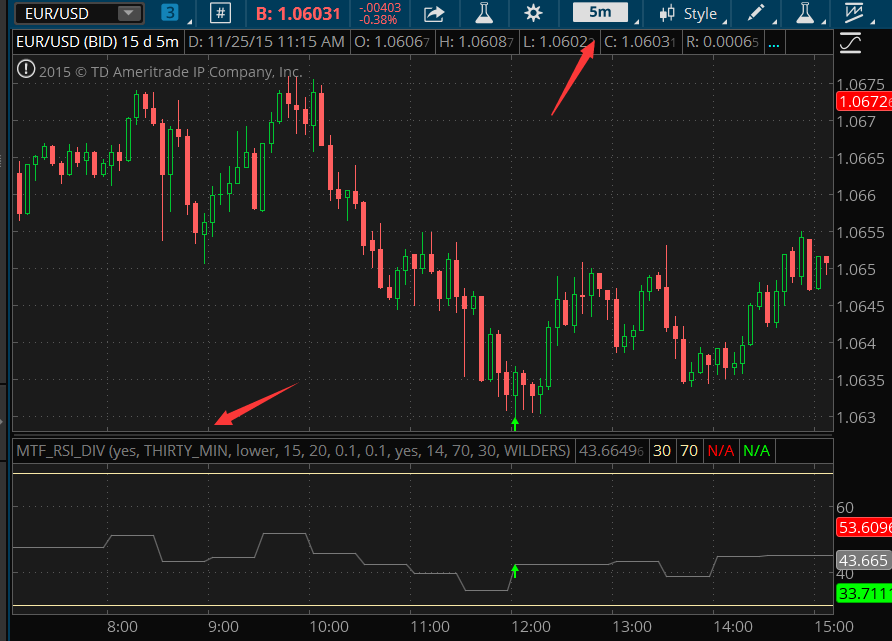Click the red 1.0672 price bubble on the axis

point(864,102)
